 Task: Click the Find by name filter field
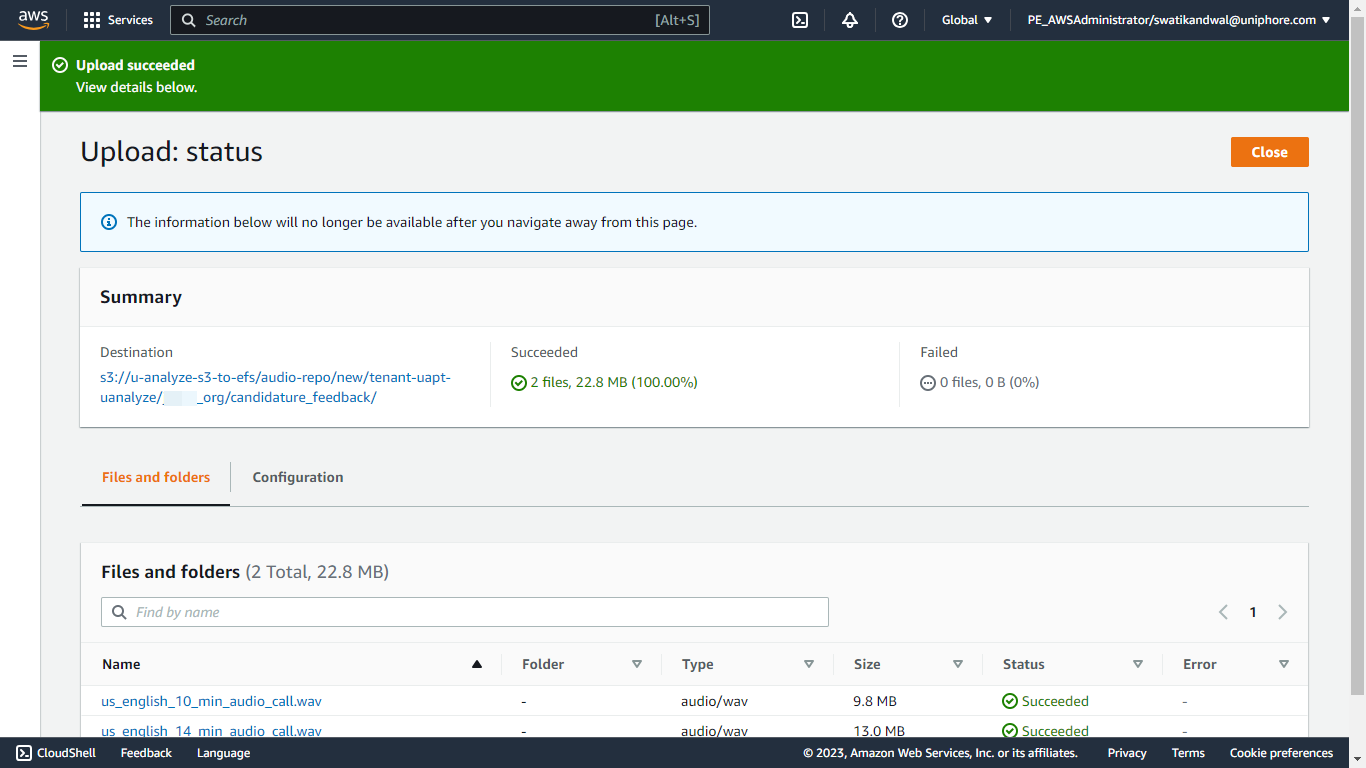tap(465, 612)
